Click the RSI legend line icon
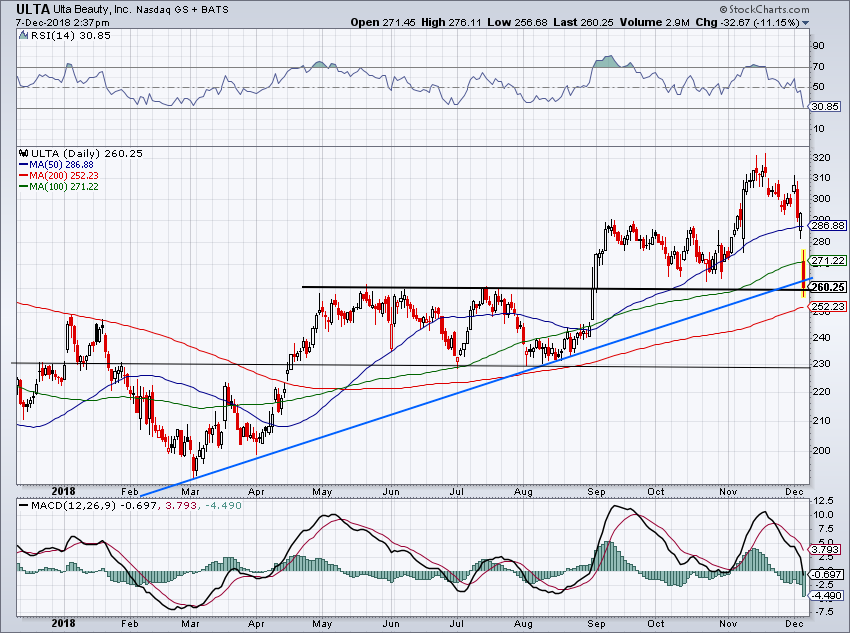850x633 pixels. pos(23,36)
